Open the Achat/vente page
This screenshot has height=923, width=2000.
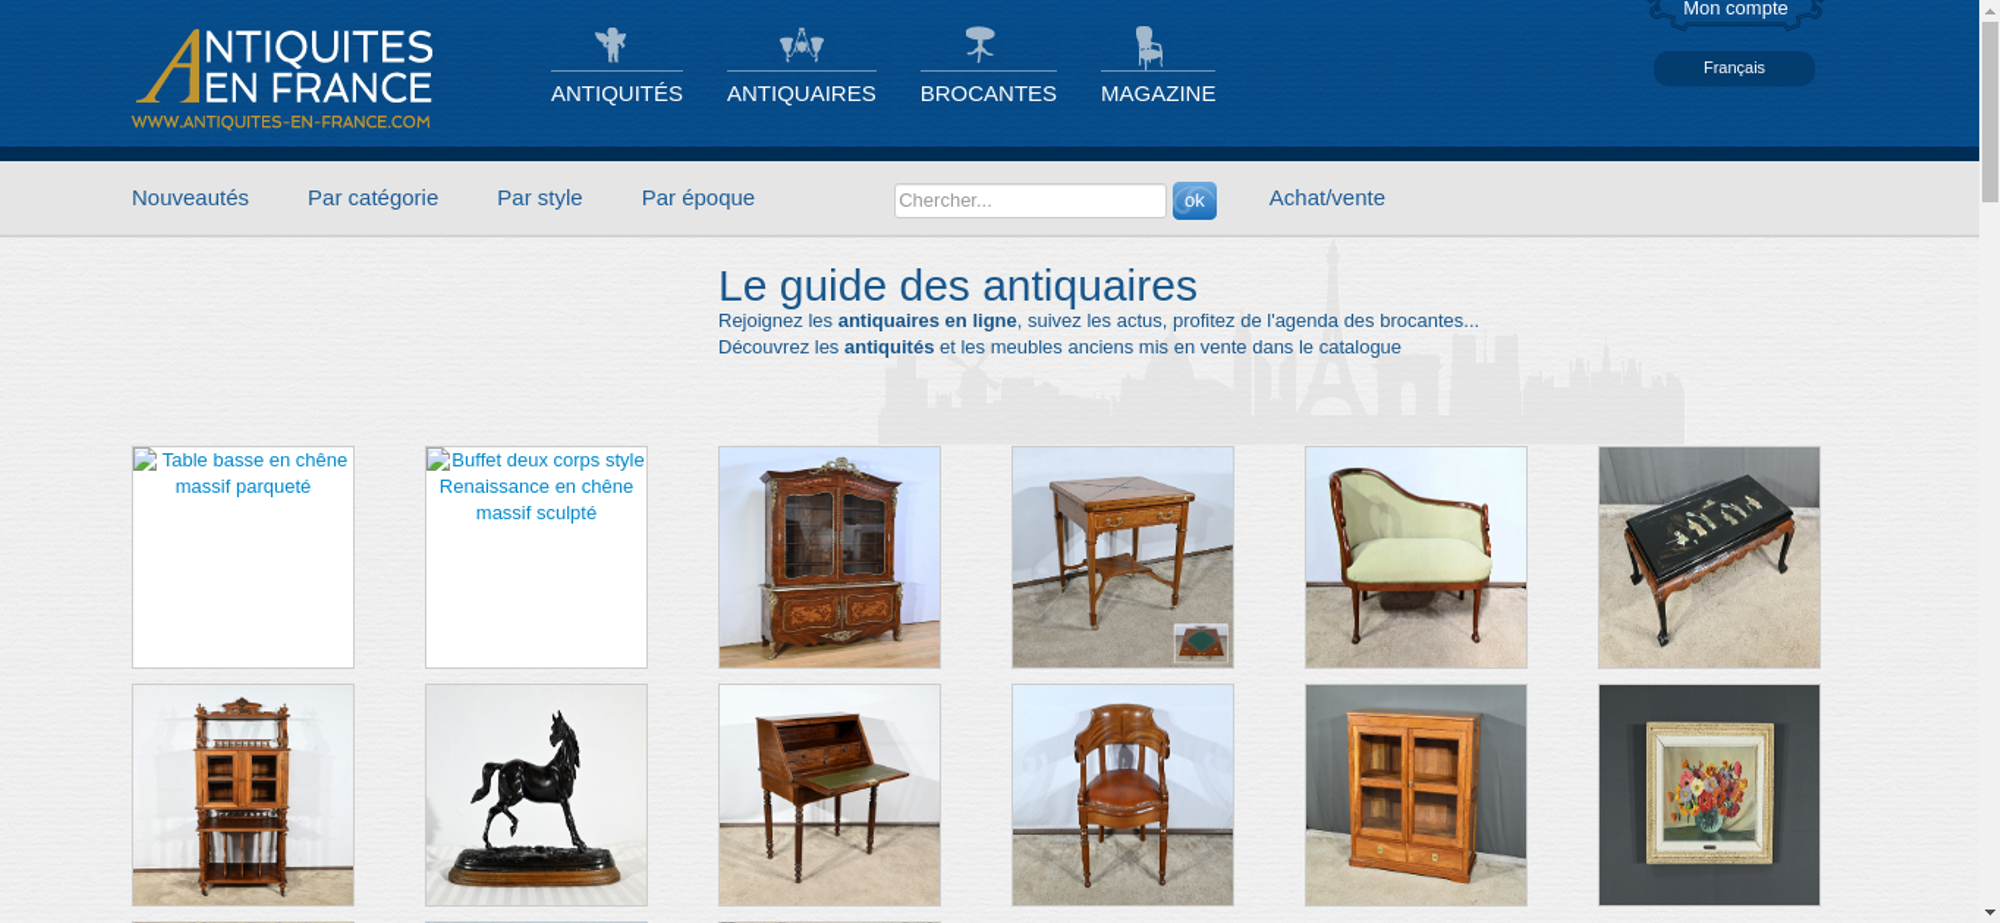coord(1327,198)
